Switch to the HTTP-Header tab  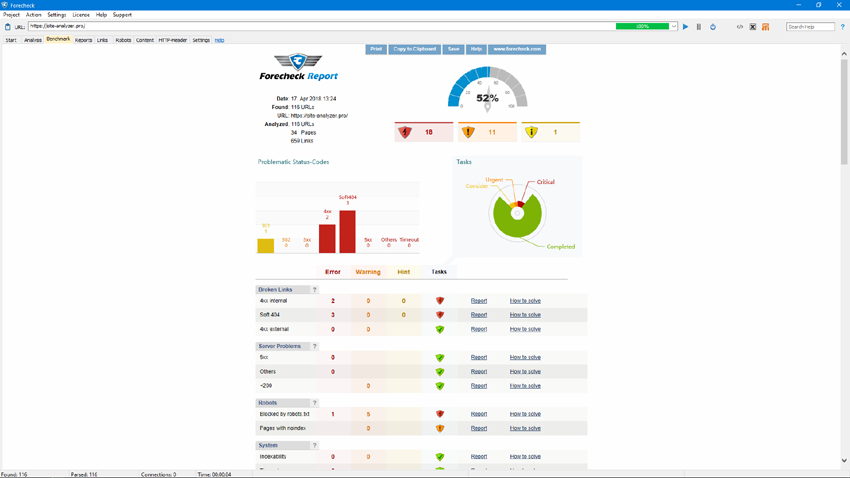(172, 40)
